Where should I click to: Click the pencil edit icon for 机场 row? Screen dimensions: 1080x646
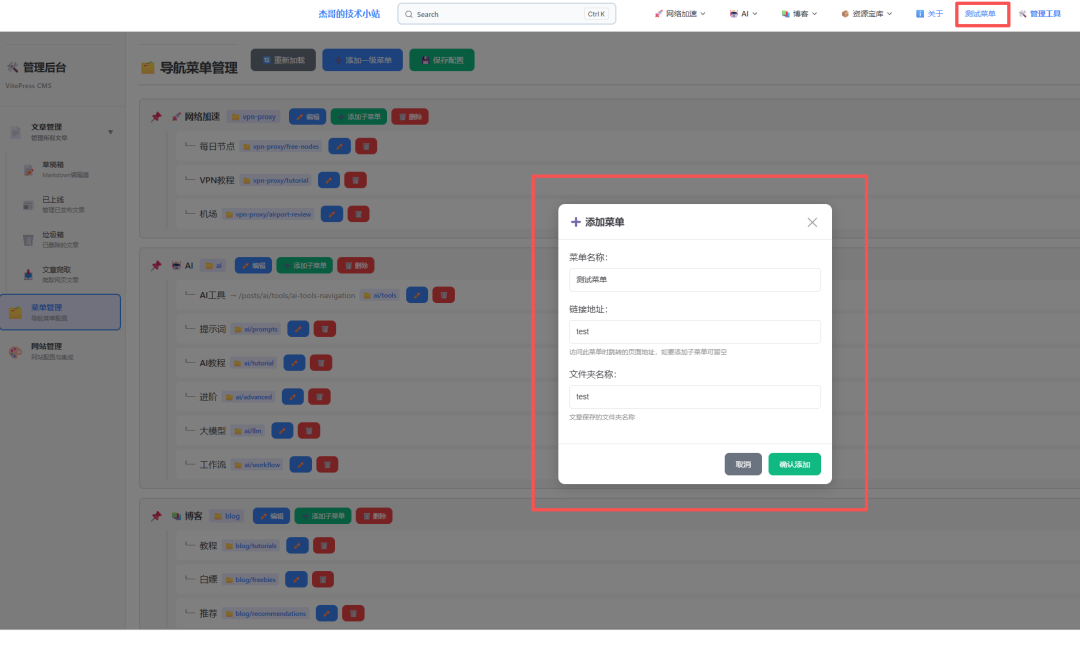pyautogui.click(x=332, y=214)
